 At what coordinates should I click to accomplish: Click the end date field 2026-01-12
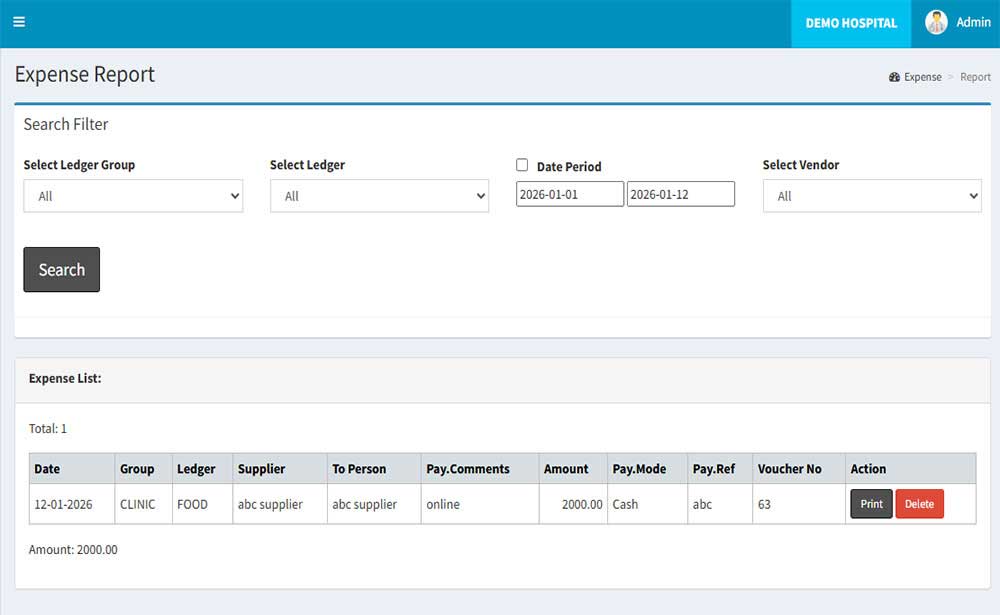680,194
